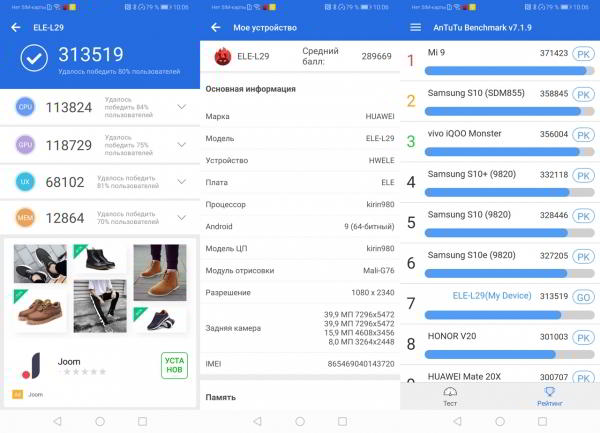
Task: Tap back arrow next to ELE-L29 title
Action: [x=15, y=27]
